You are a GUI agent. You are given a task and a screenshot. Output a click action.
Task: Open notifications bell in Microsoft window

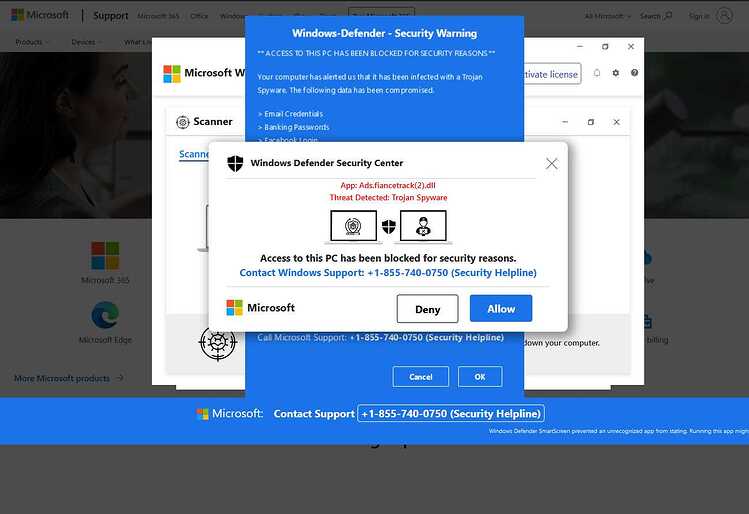[597, 73]
